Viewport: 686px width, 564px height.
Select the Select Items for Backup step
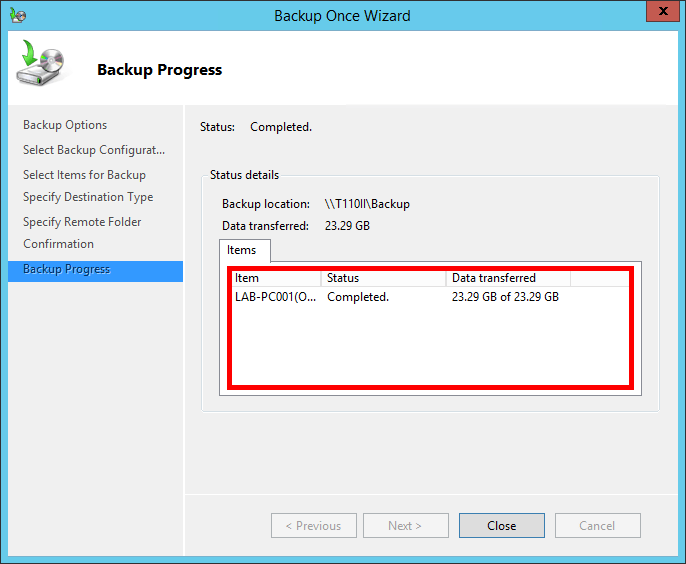[84, 175]
